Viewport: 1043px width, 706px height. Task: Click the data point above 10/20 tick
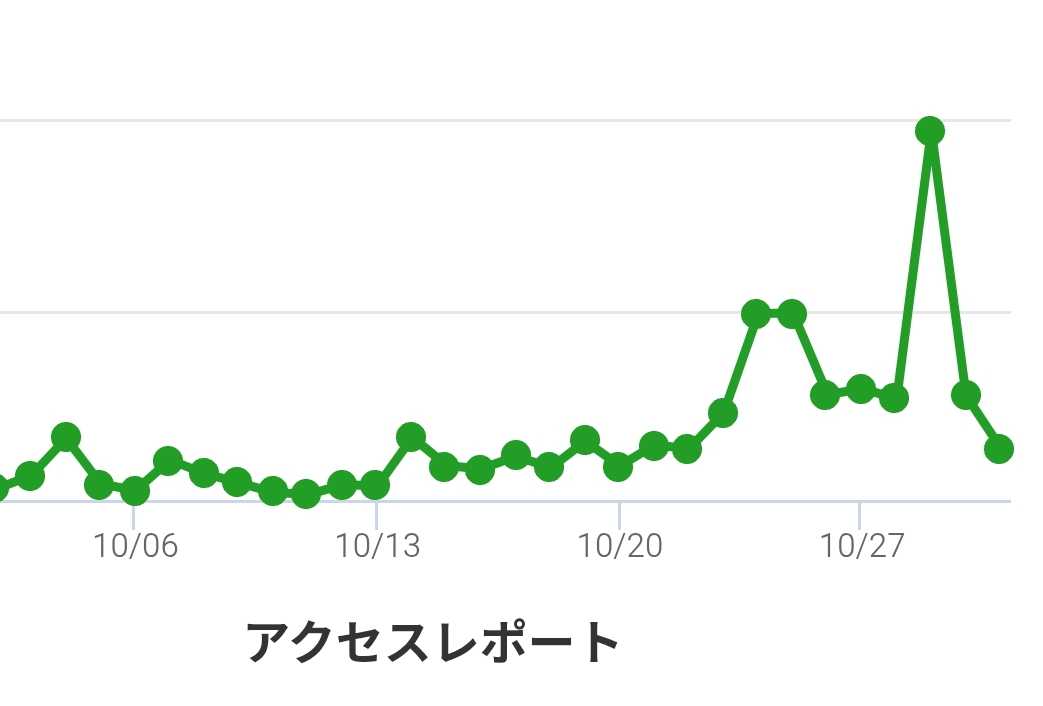click(618, 466)
